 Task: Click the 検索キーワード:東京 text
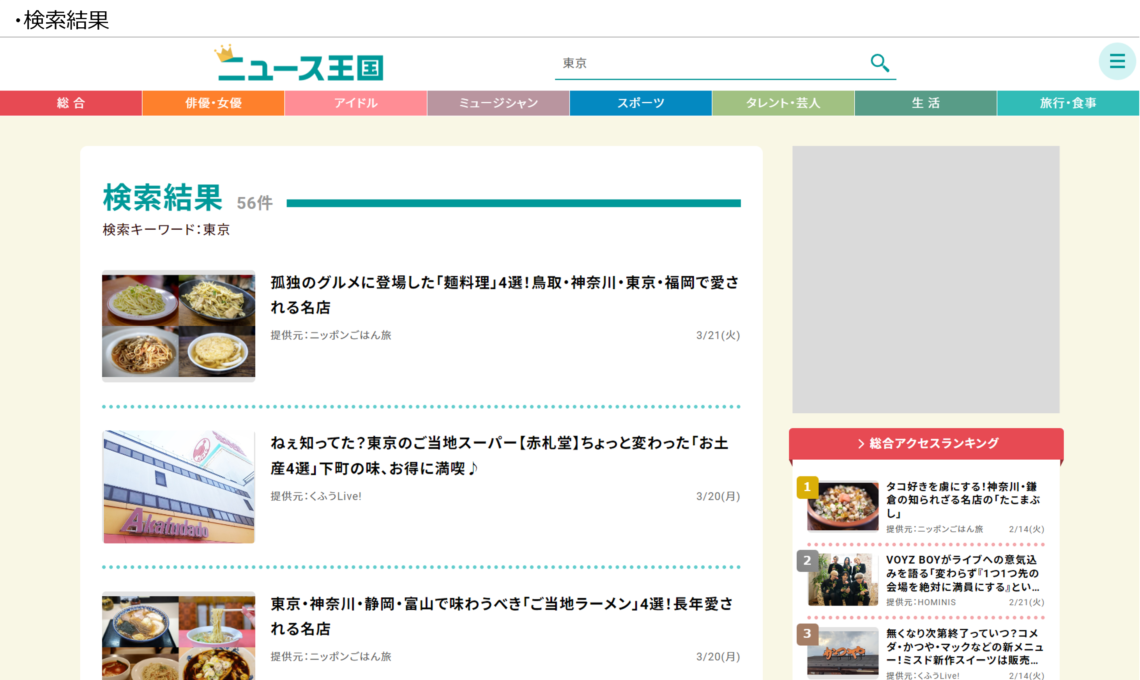tap(166, 230)
